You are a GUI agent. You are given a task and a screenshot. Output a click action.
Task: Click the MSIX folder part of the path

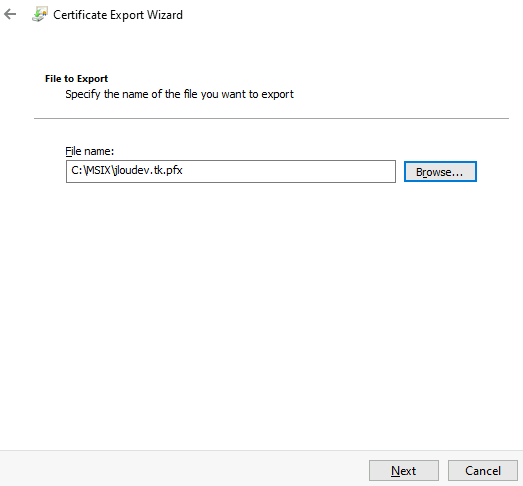point(98,170)
